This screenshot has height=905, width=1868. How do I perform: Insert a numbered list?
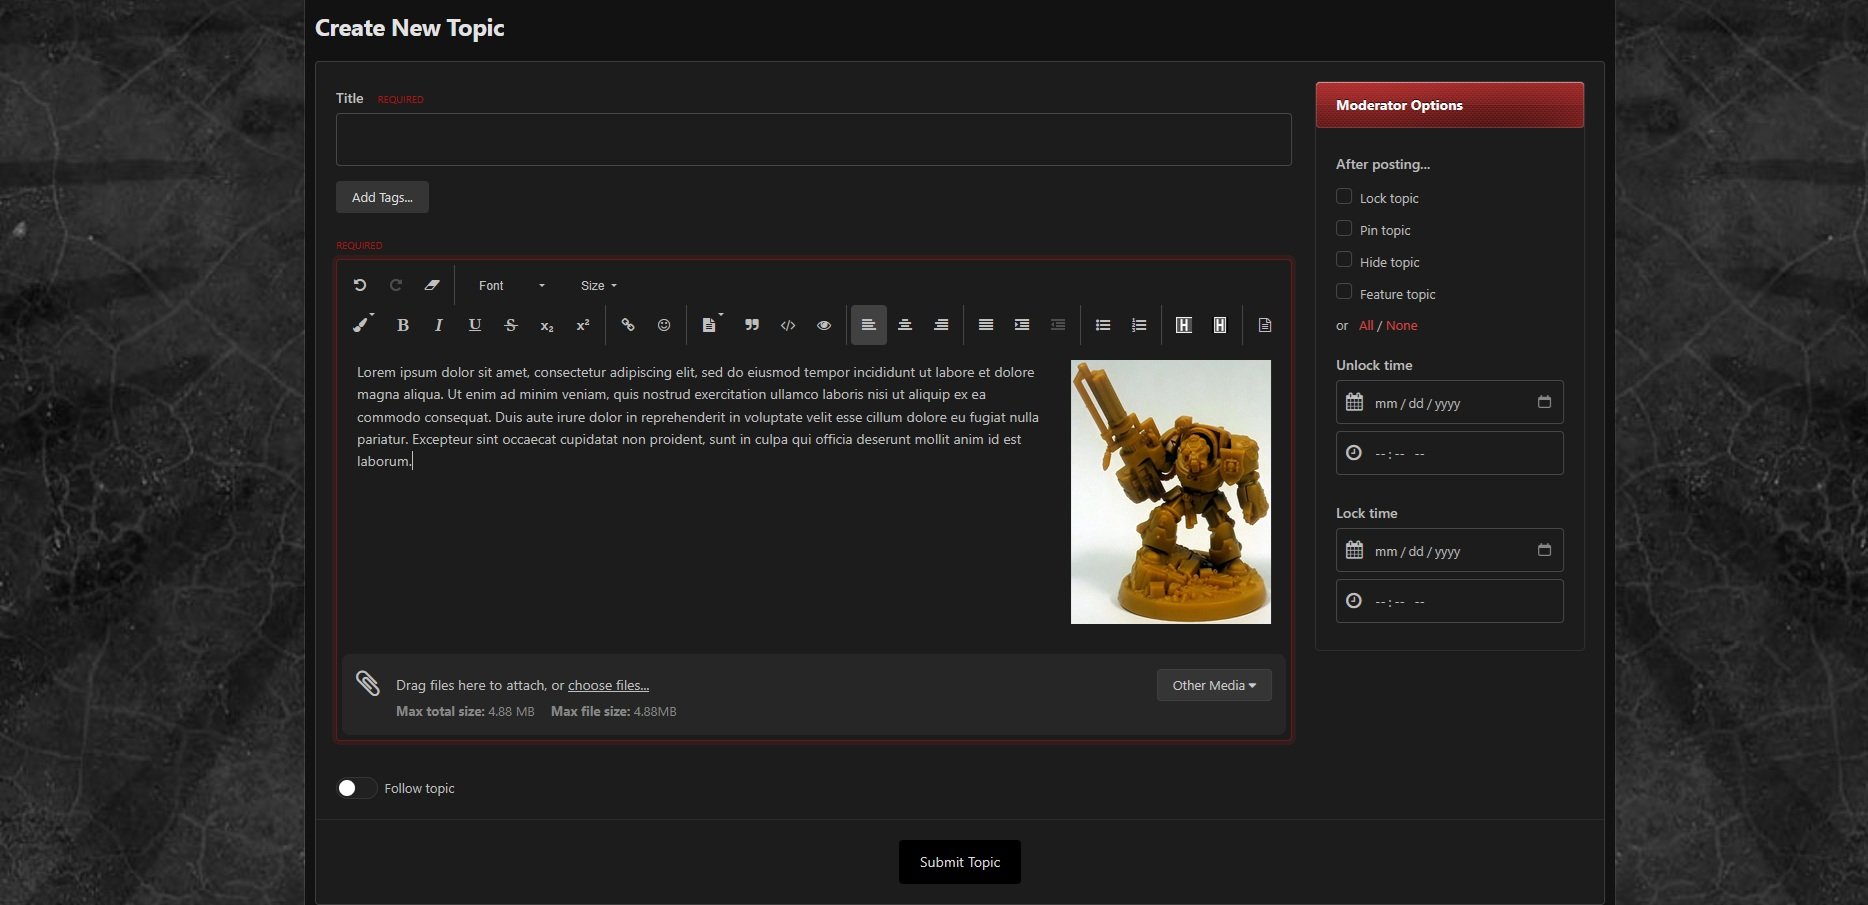pos(1139,325)
